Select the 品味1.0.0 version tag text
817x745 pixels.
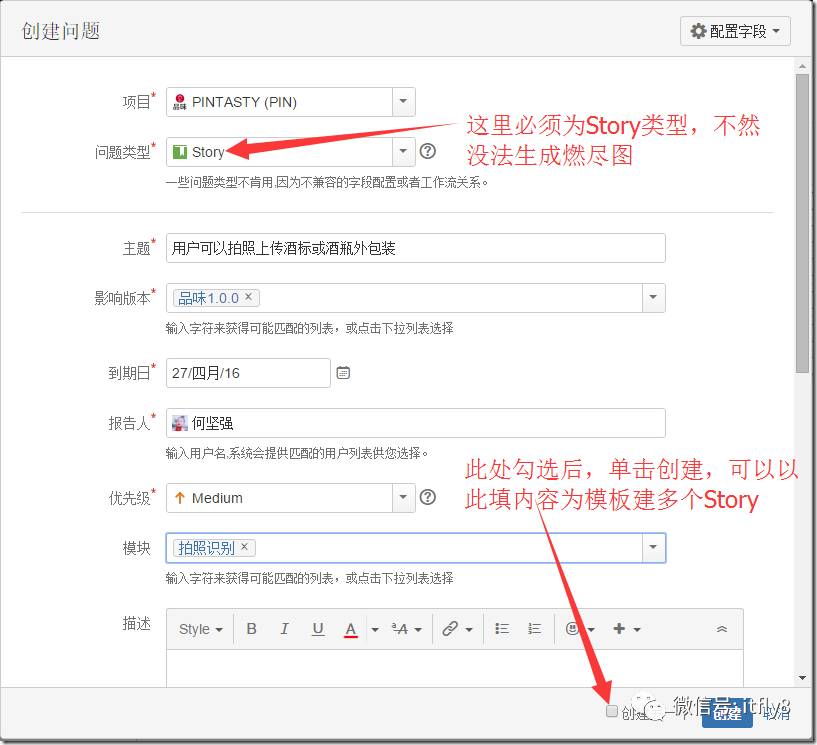[x=208, y=298]
